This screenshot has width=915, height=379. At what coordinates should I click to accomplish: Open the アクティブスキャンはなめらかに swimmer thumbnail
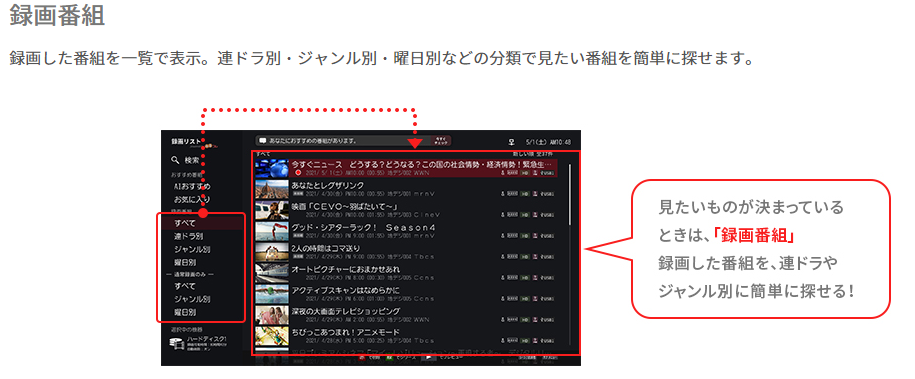coord(272,294)
